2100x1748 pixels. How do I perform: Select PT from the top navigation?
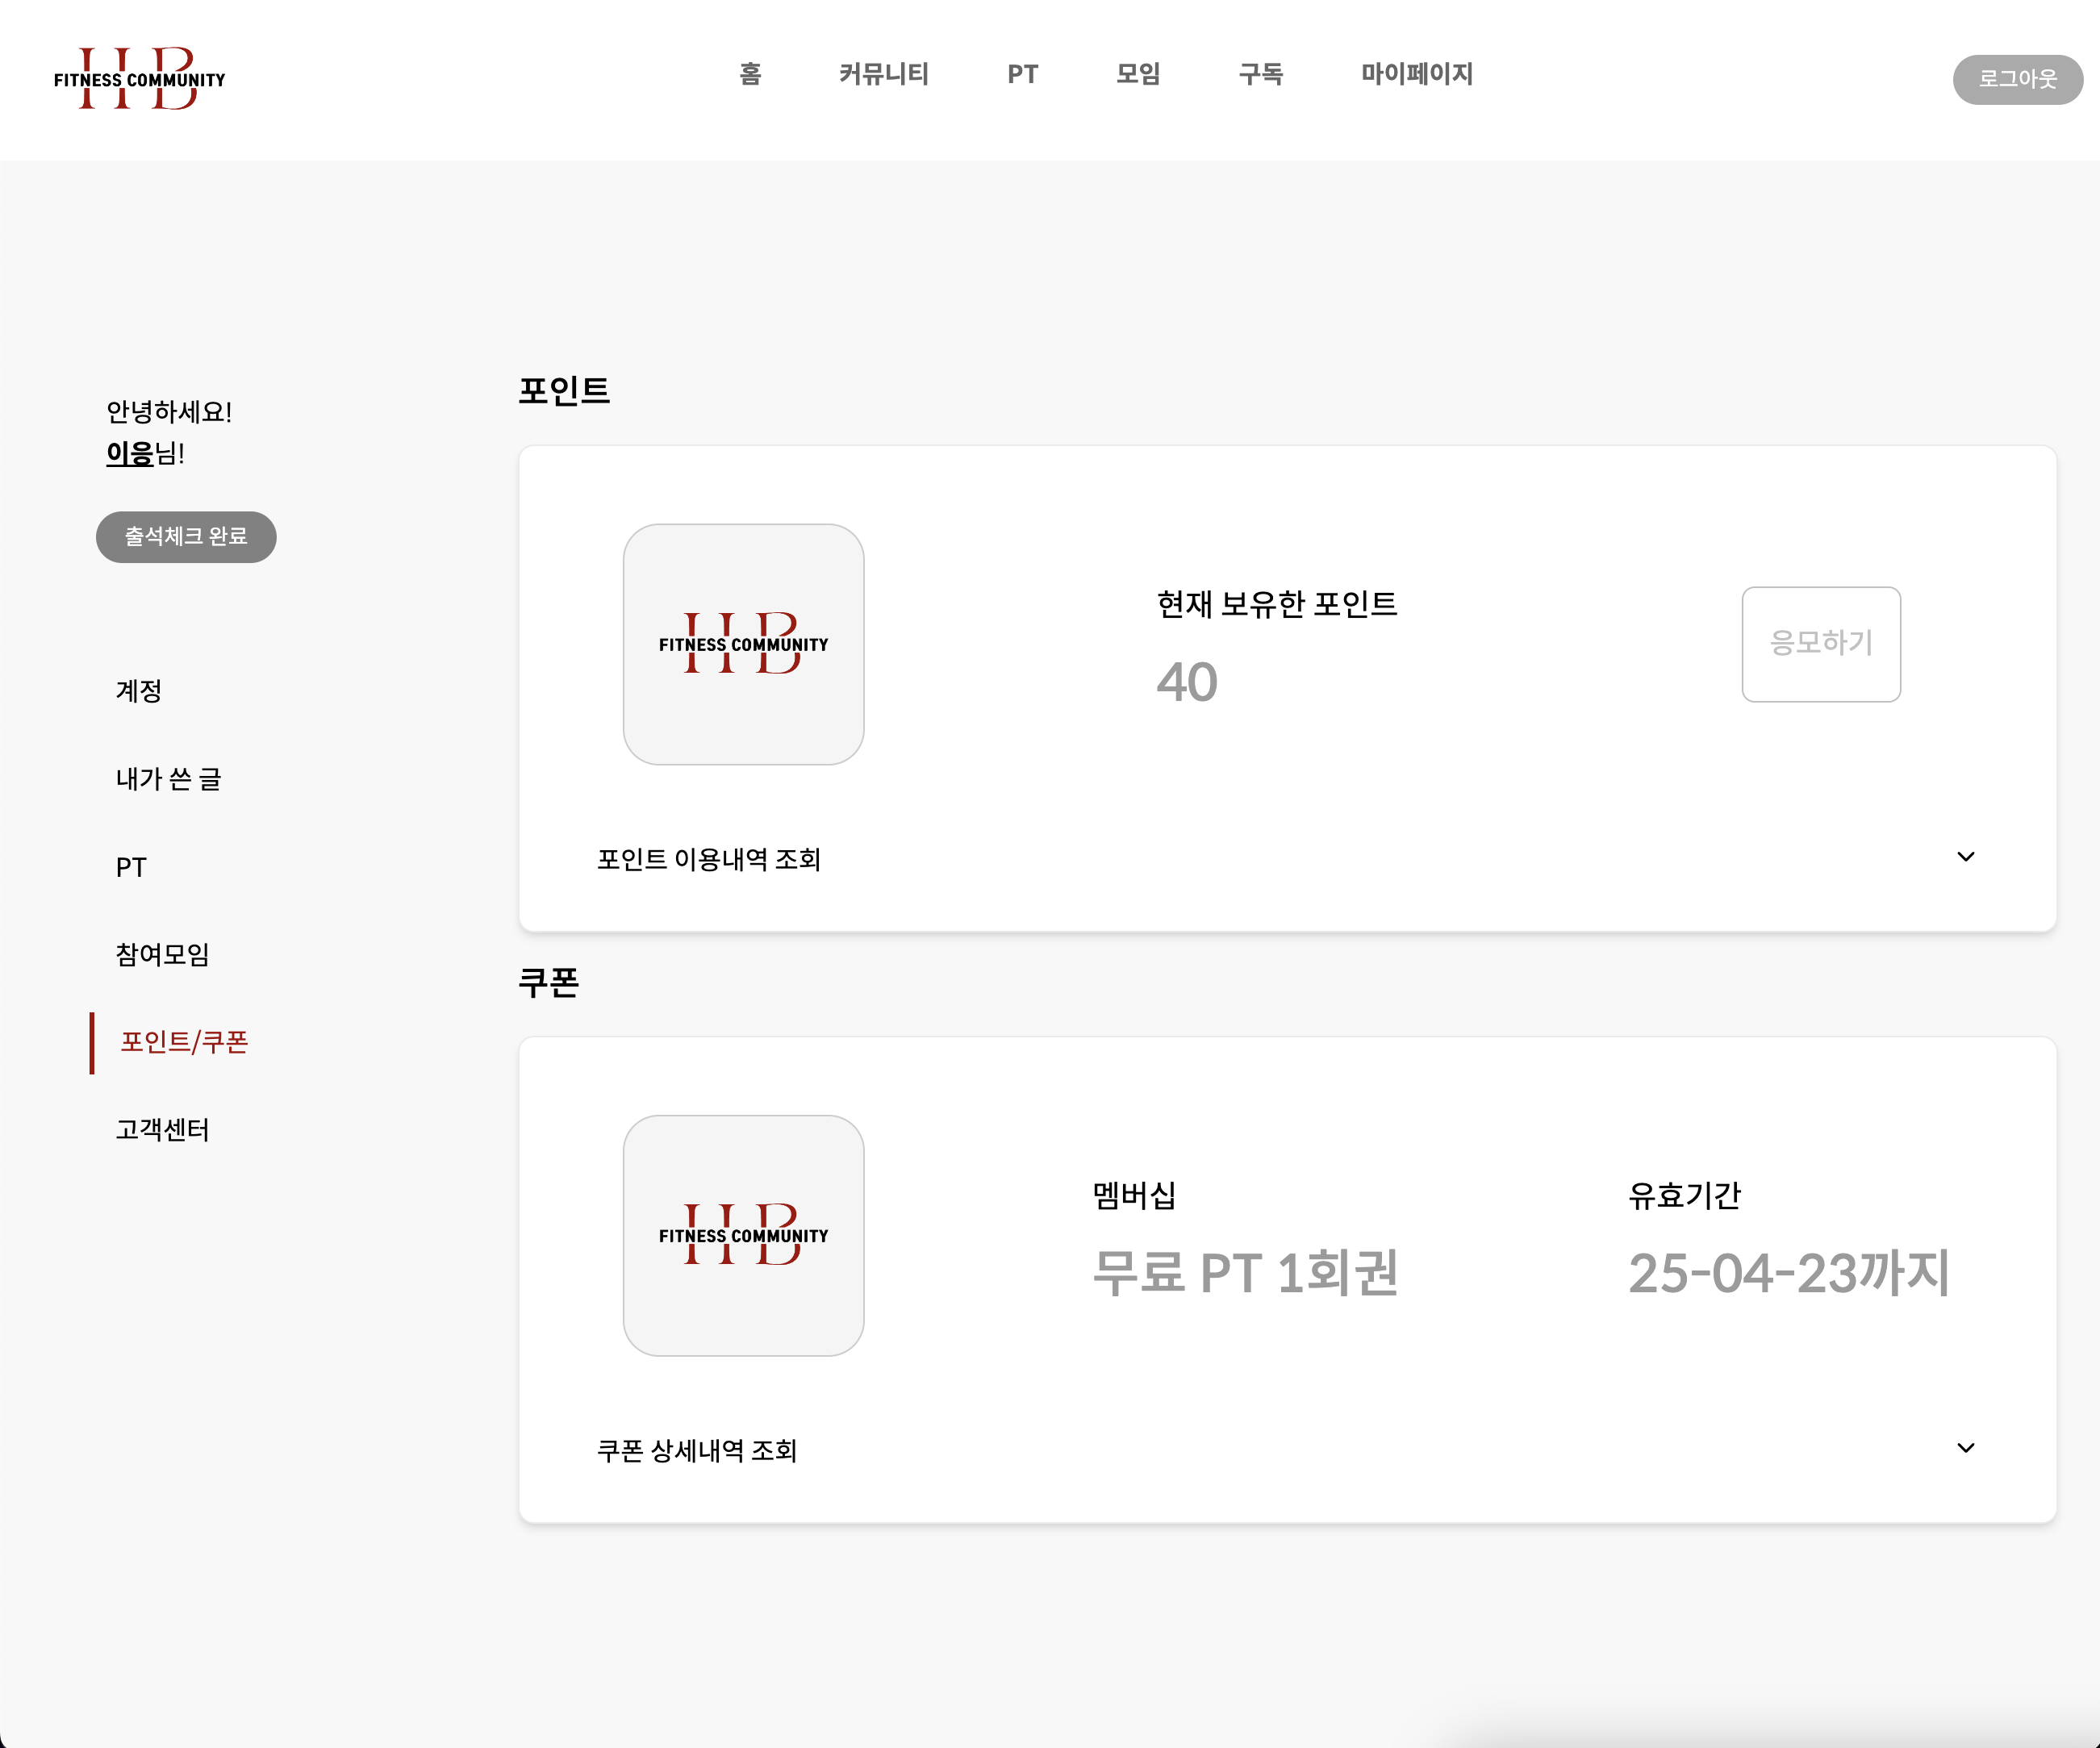click(x=1021, y=74)
